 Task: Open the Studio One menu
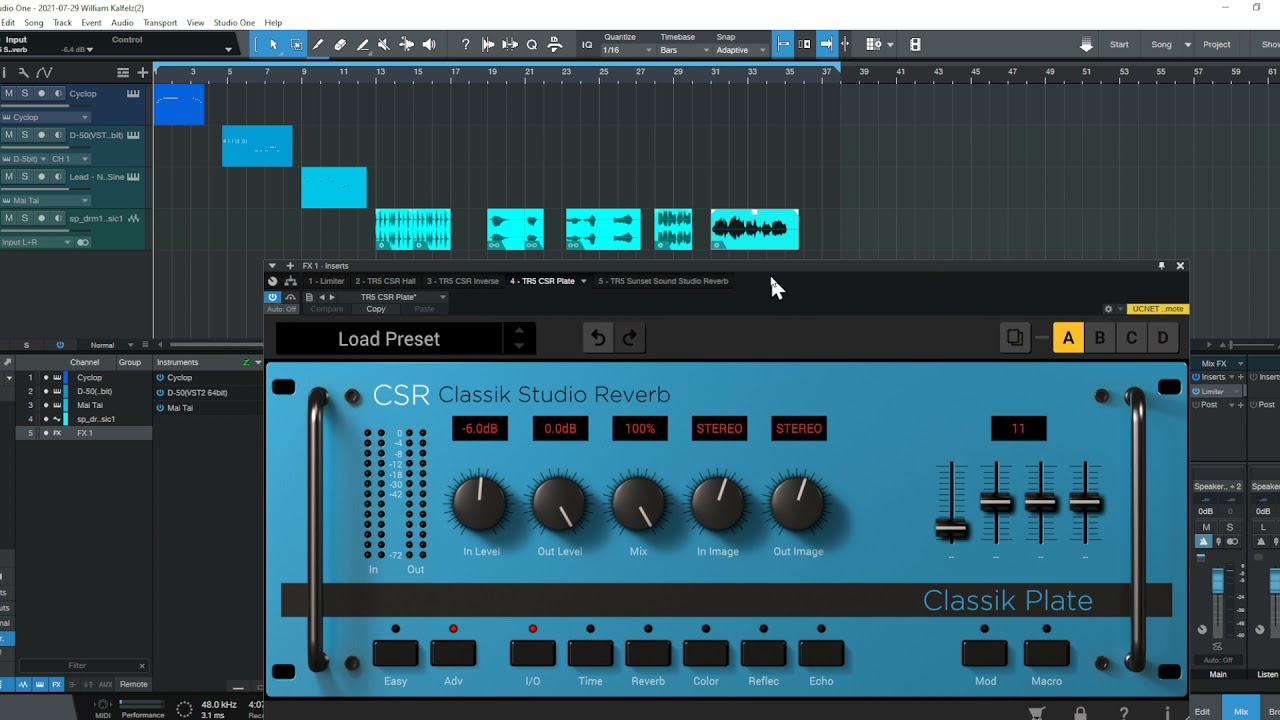click(234, 22)
